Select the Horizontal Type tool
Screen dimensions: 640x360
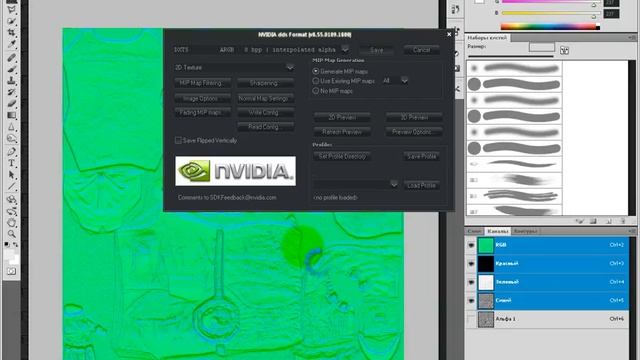pyautogui.click(x=11, y=163)
